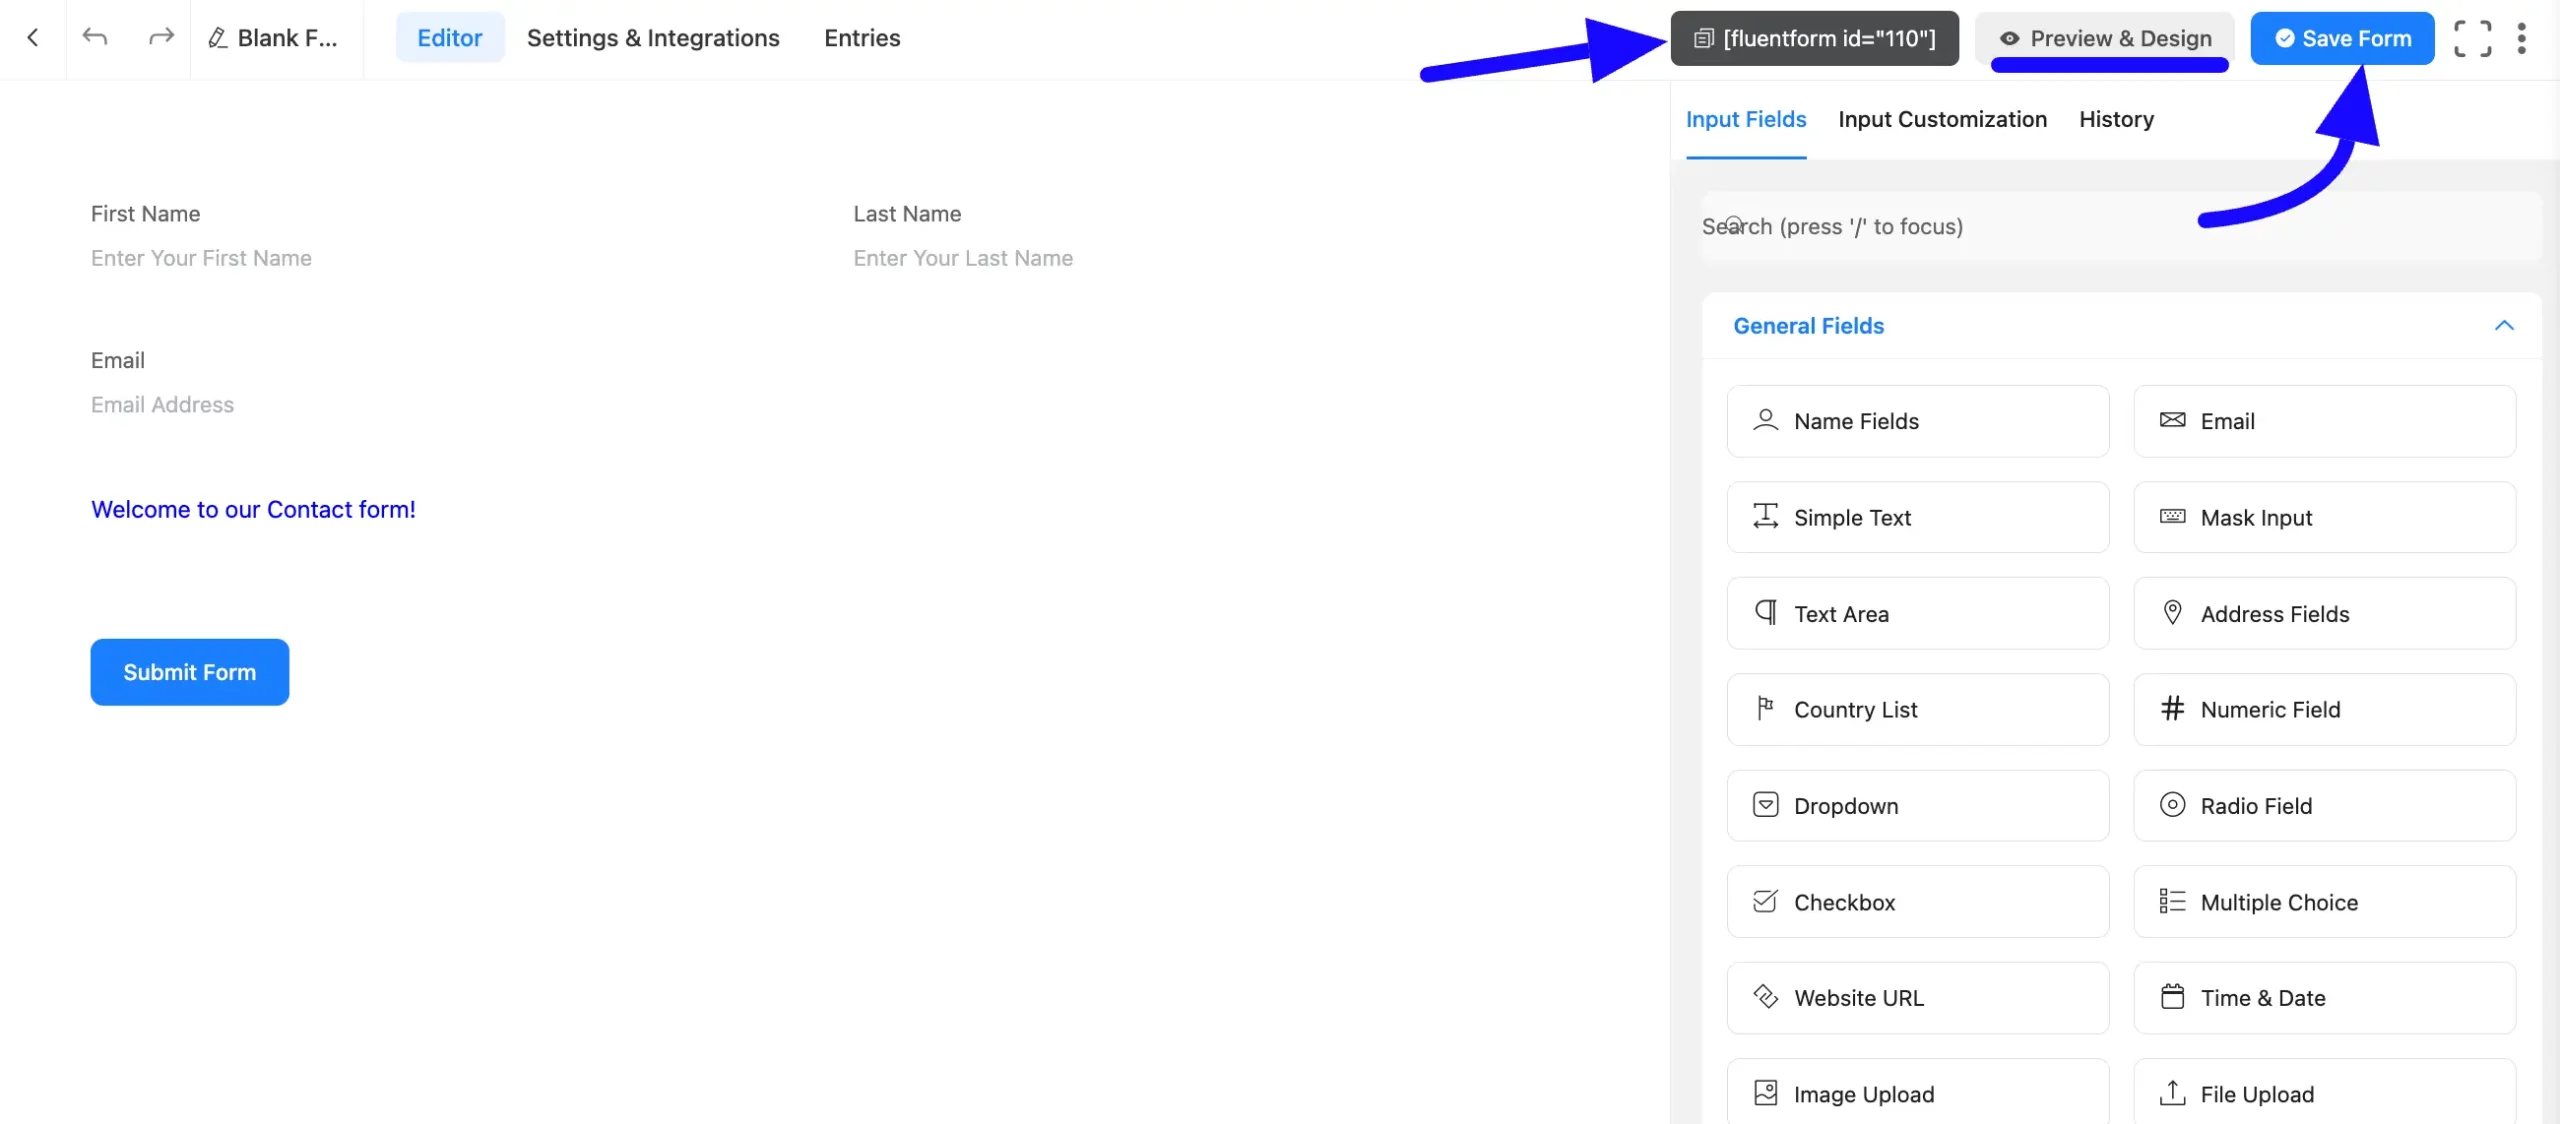Click the Mask Input keyboard icon

click(x=2172, y=517)
